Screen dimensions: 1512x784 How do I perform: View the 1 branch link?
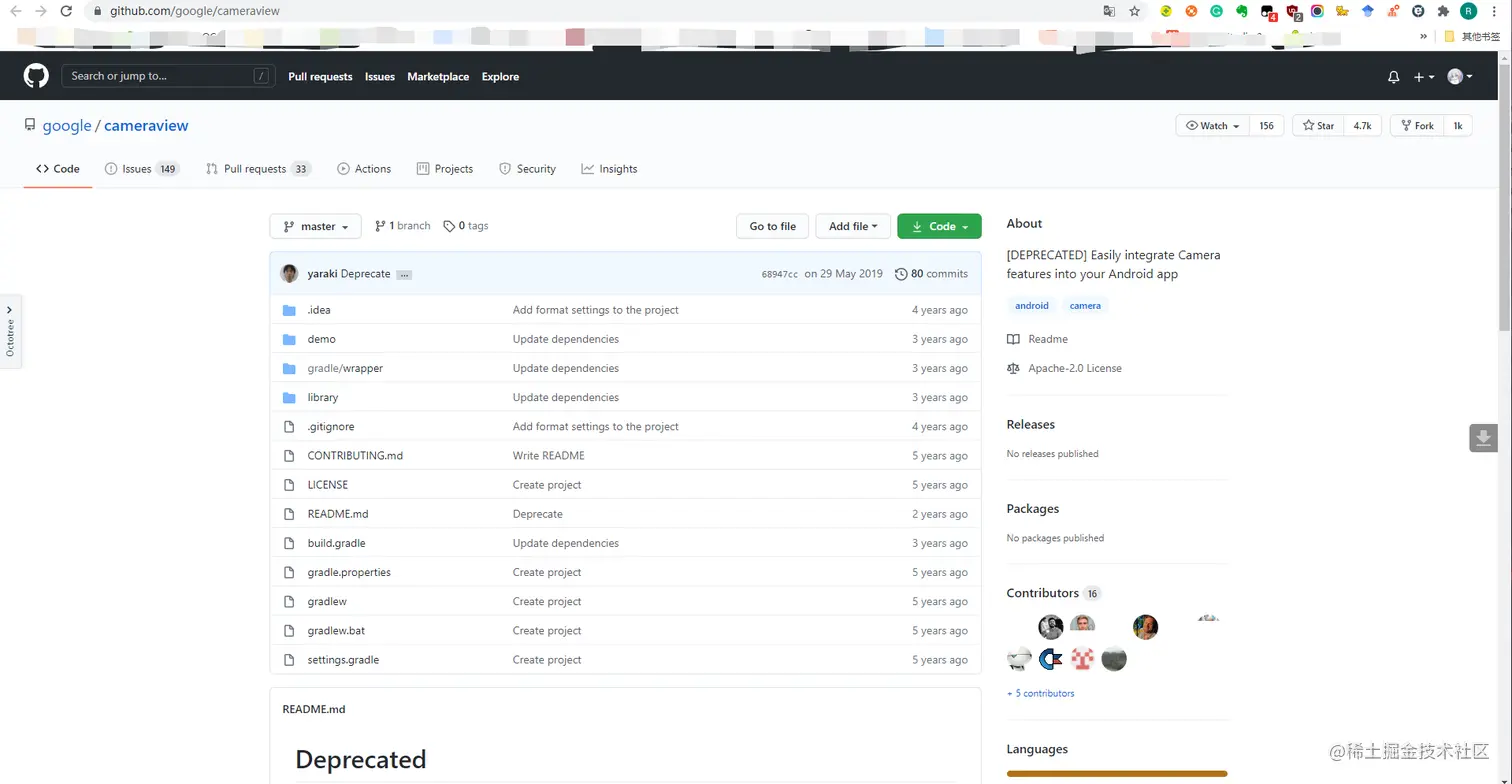point(402,226)
